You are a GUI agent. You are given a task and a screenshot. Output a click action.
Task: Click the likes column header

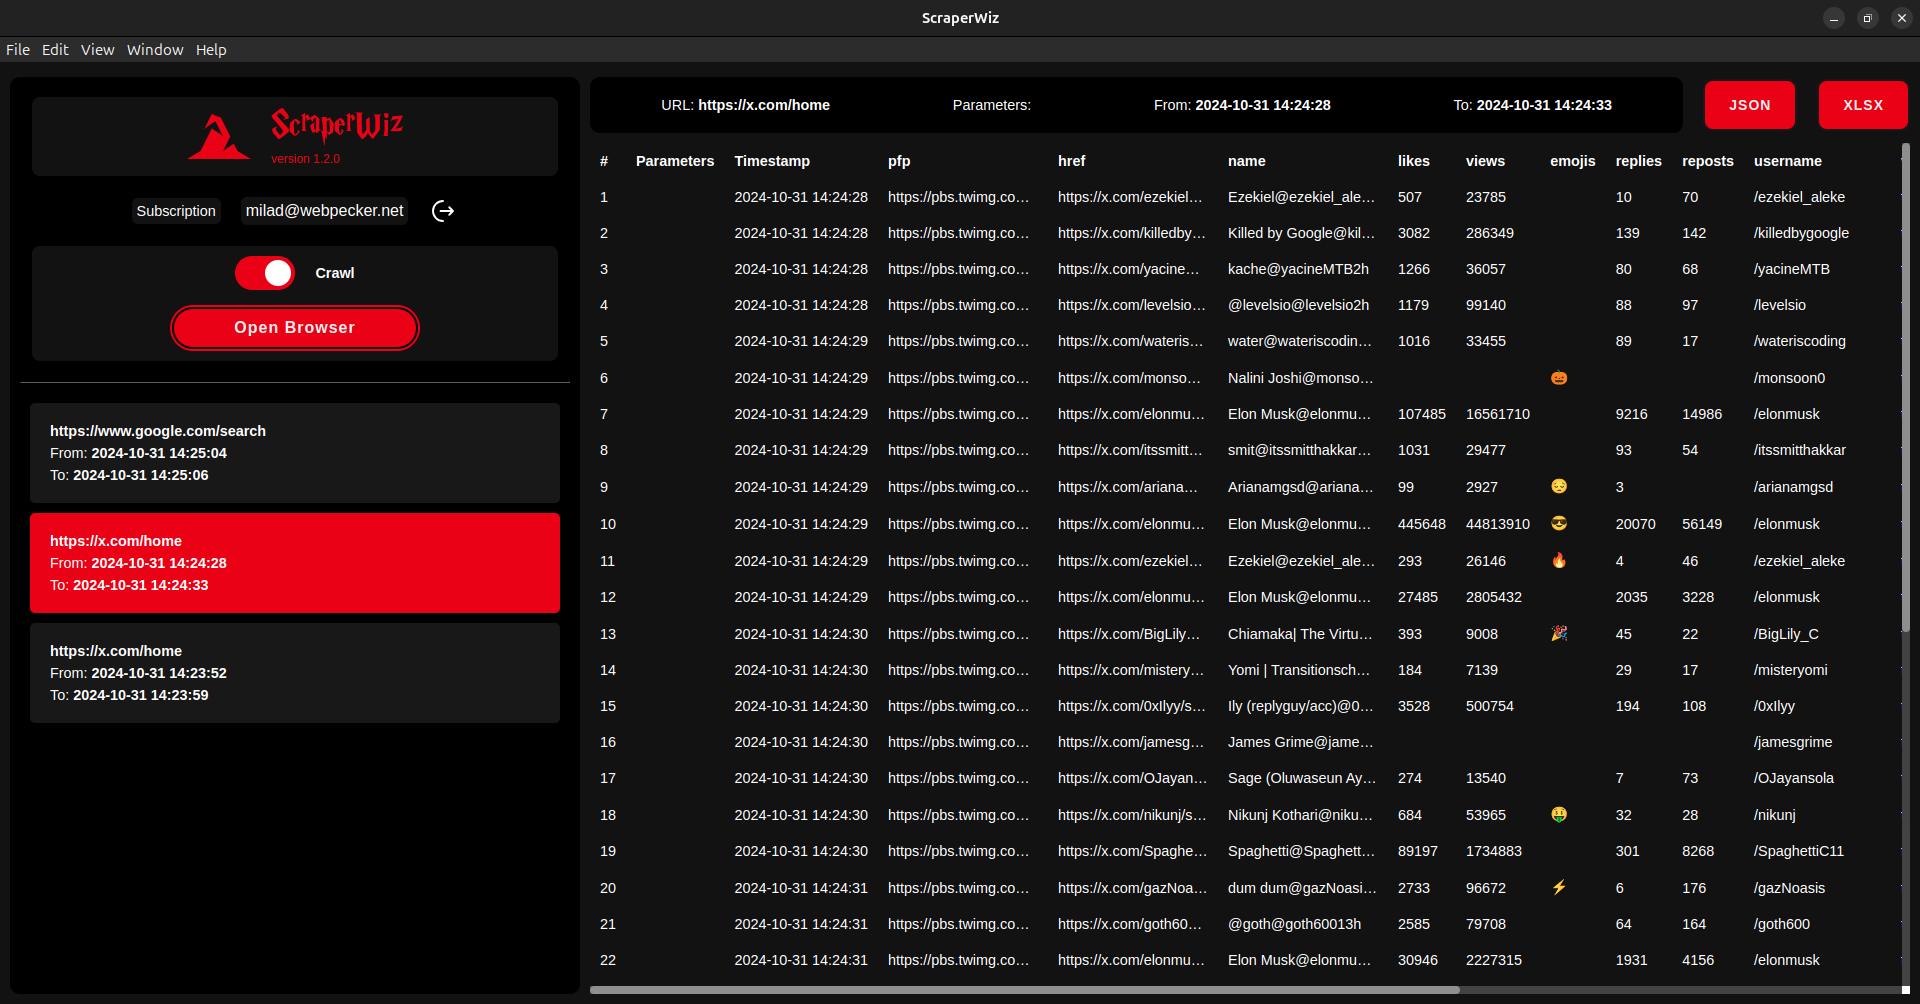pos(1414,161)
